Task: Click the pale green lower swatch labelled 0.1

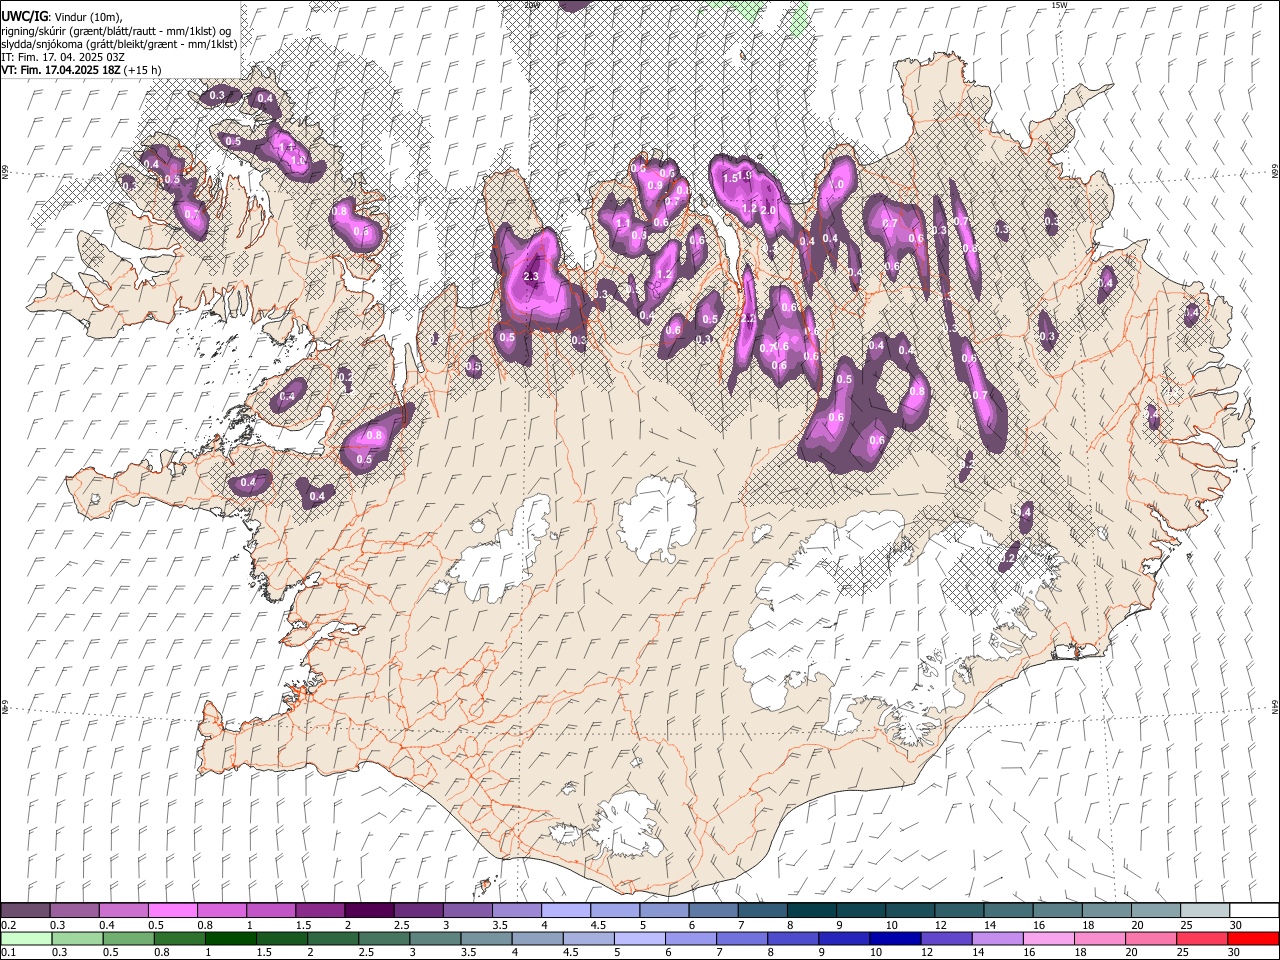Action: (26, 939)
